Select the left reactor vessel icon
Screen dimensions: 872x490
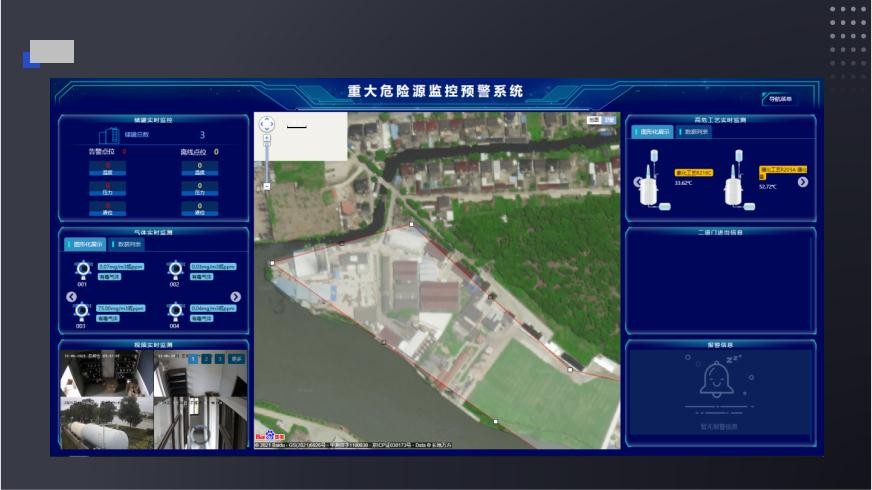coord(652,179)
